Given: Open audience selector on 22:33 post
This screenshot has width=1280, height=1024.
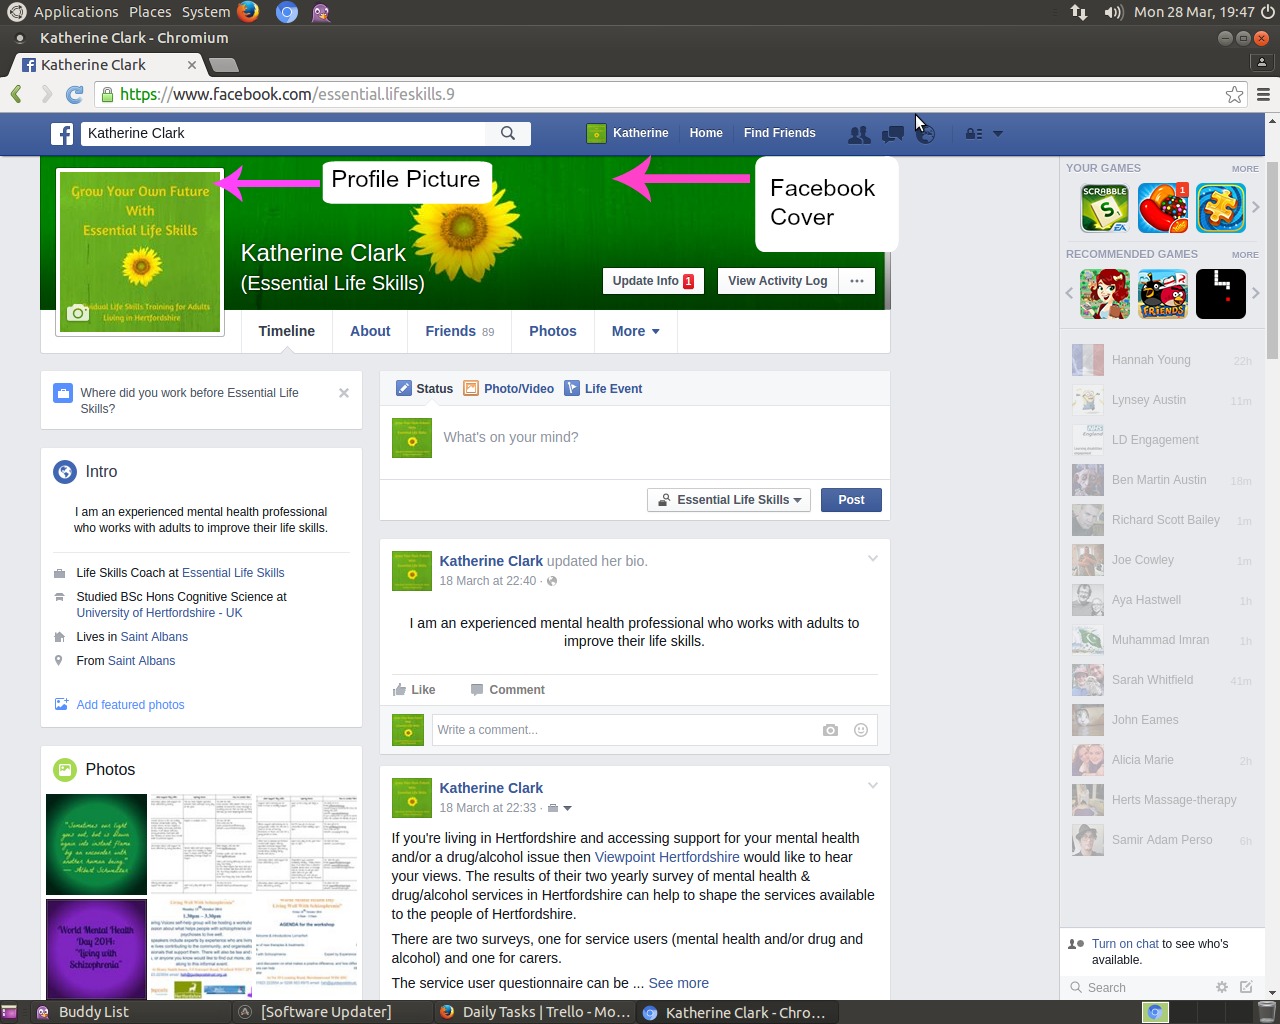Looking at the screenshot, I should 560,808.
